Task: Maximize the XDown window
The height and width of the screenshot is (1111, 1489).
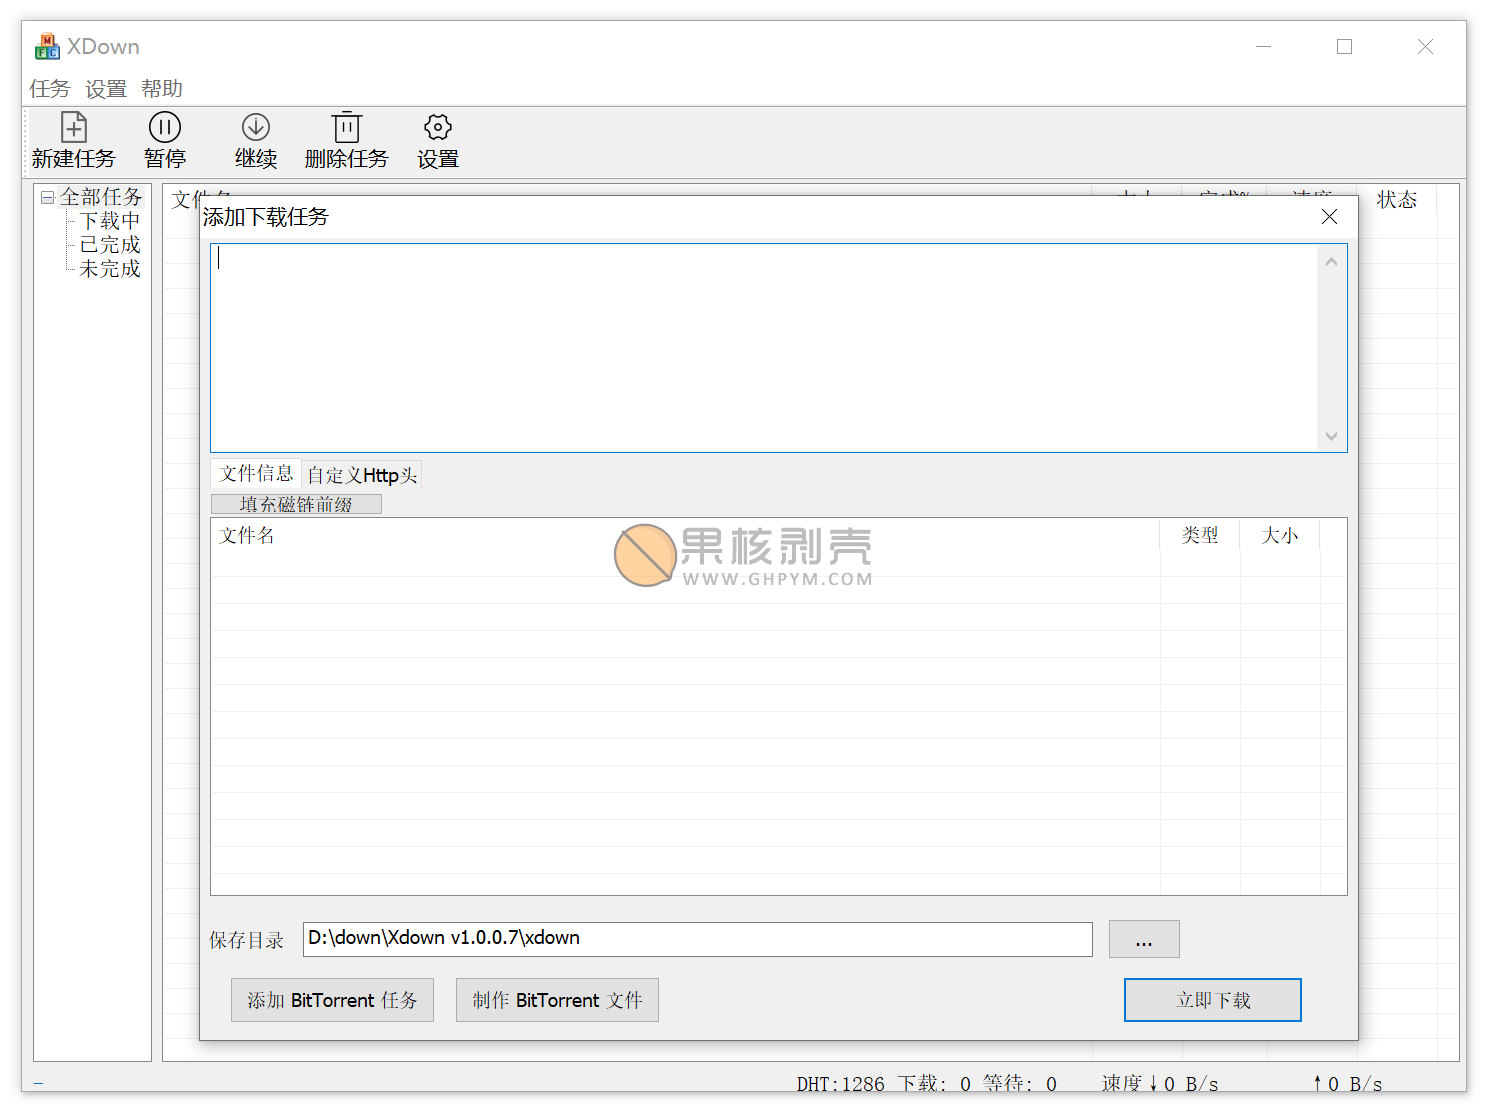Action: (x=1344, y=46)
